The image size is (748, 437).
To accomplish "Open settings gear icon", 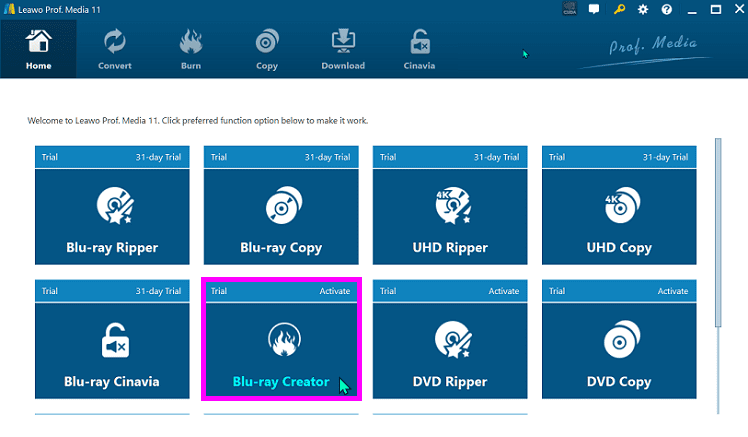I will click(x=643, y=10).
